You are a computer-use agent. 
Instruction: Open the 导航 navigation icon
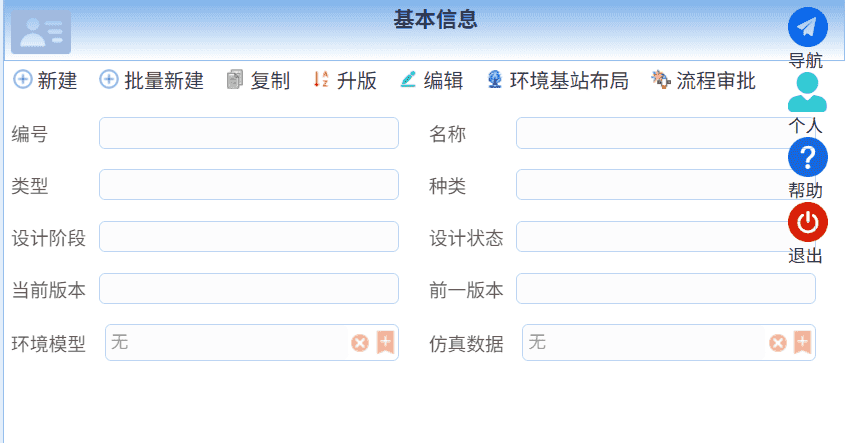tap(807, 27)
